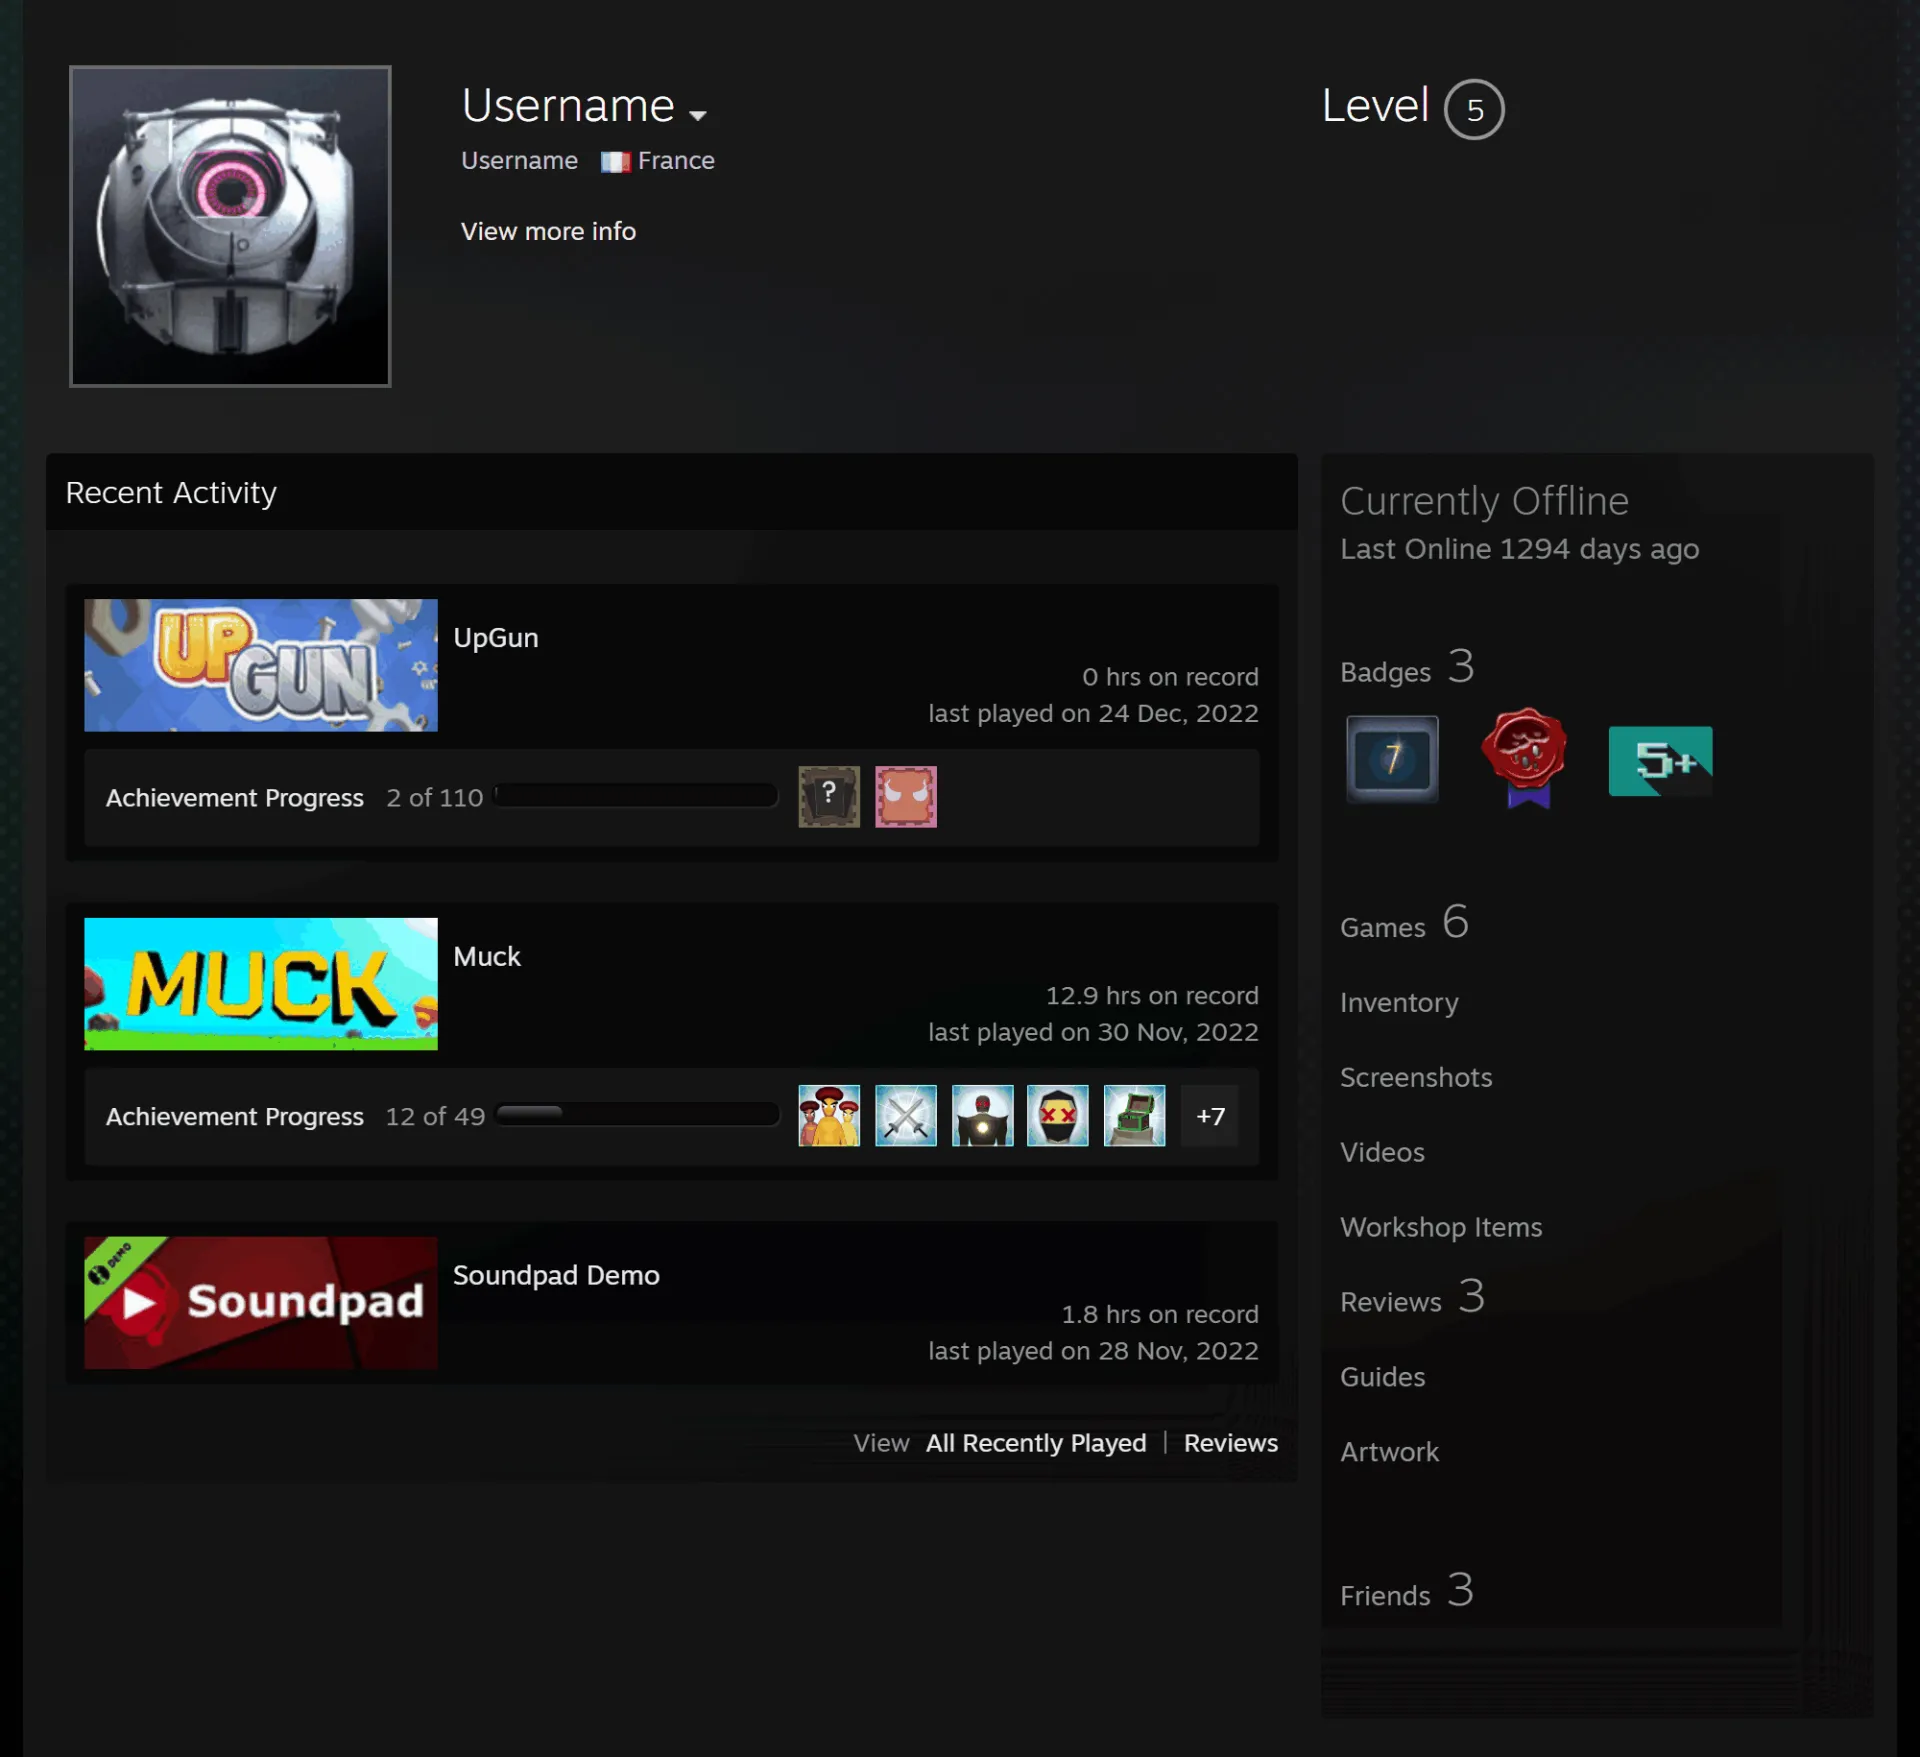Click the Level 5 badge circle
The height and width of the screenshot is (1757, 1920).
click(1473, 109)
